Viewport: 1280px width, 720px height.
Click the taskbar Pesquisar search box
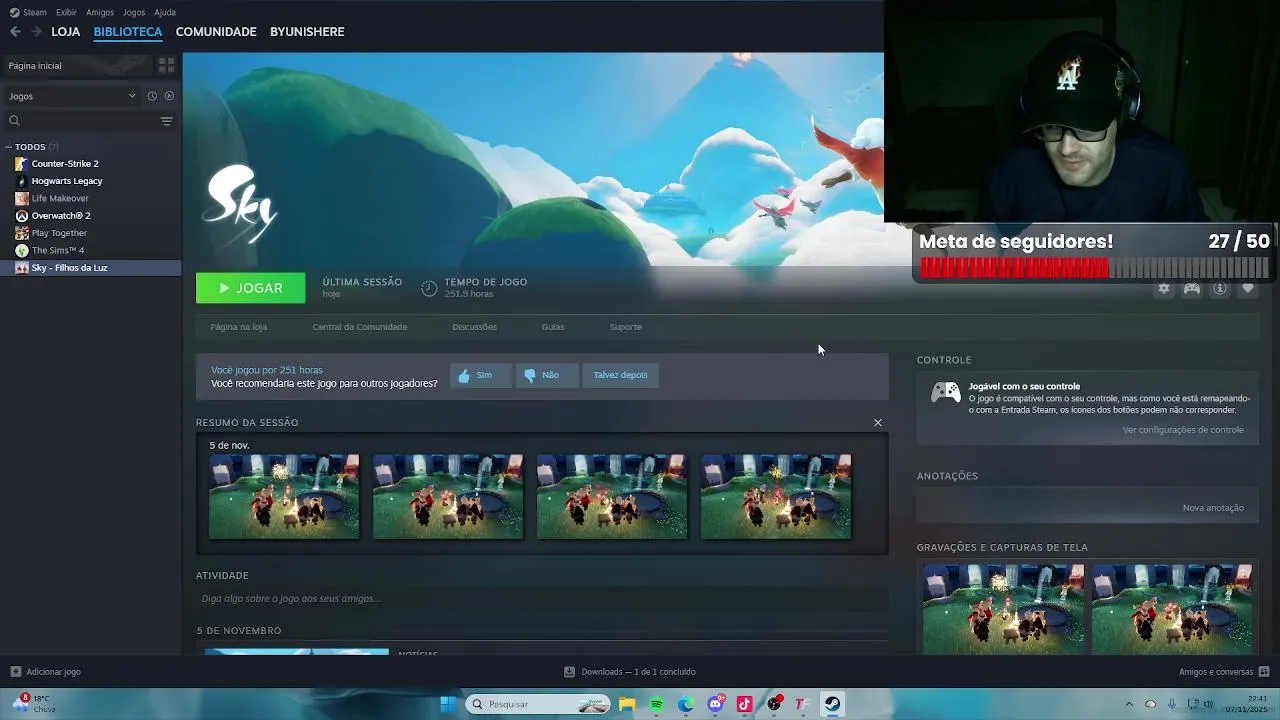click(537, 704)
